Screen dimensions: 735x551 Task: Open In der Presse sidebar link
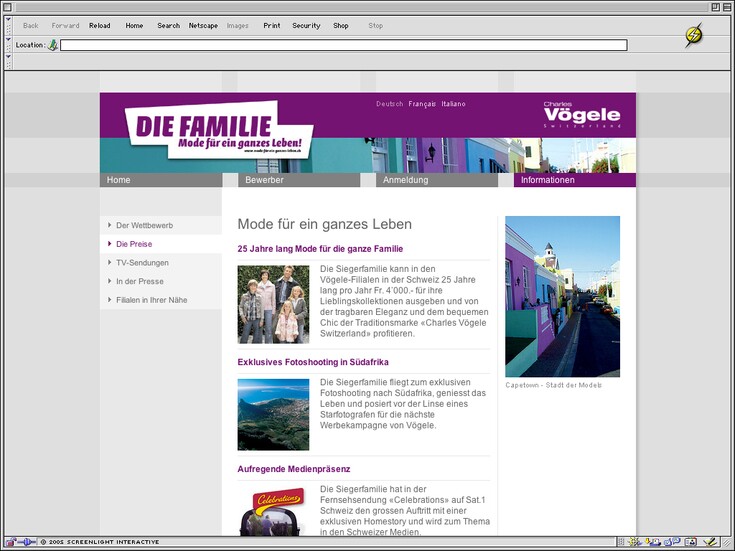161,281
